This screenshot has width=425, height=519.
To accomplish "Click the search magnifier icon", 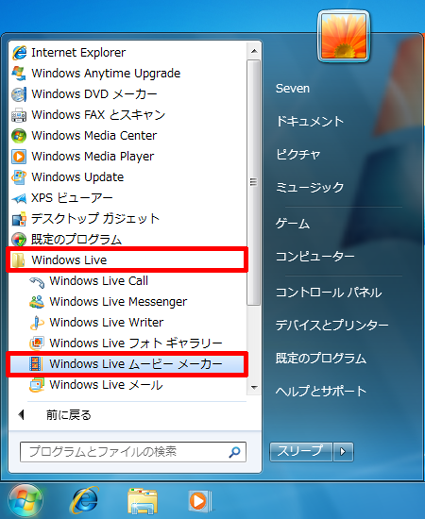I will [235, 452].
